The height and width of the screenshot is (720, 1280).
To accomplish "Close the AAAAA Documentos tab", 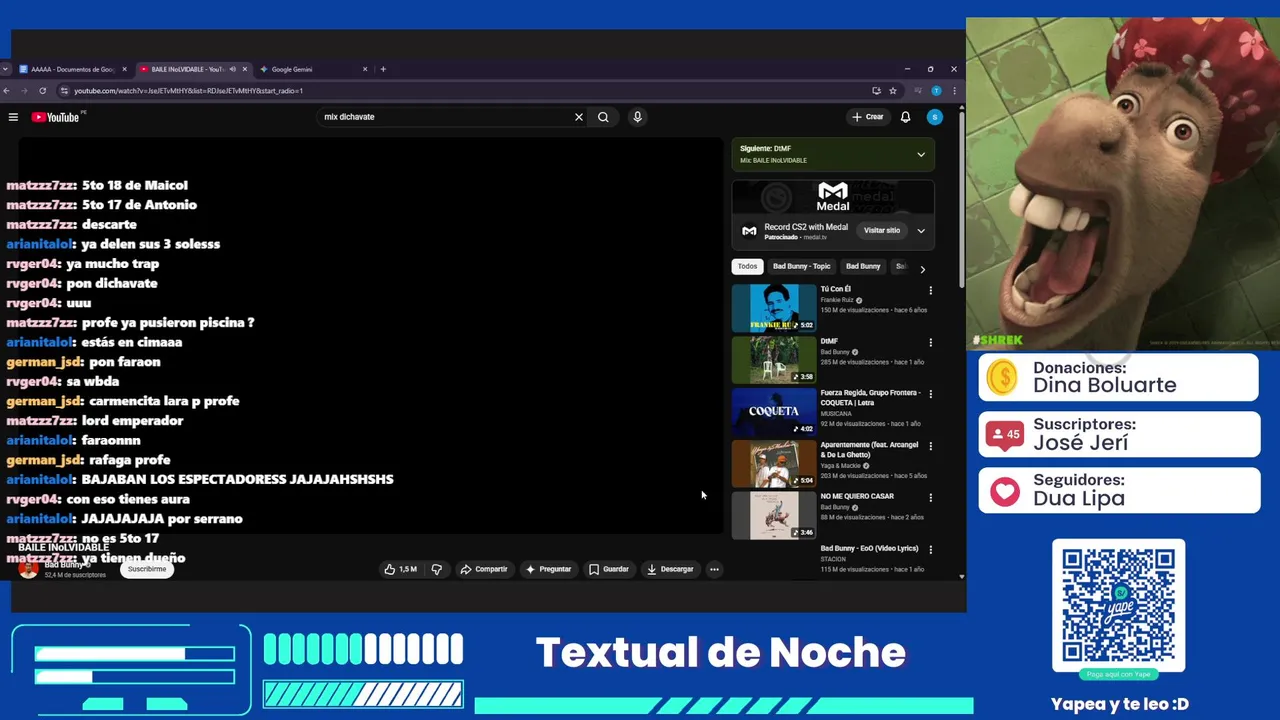I will (x=125, y=69).
